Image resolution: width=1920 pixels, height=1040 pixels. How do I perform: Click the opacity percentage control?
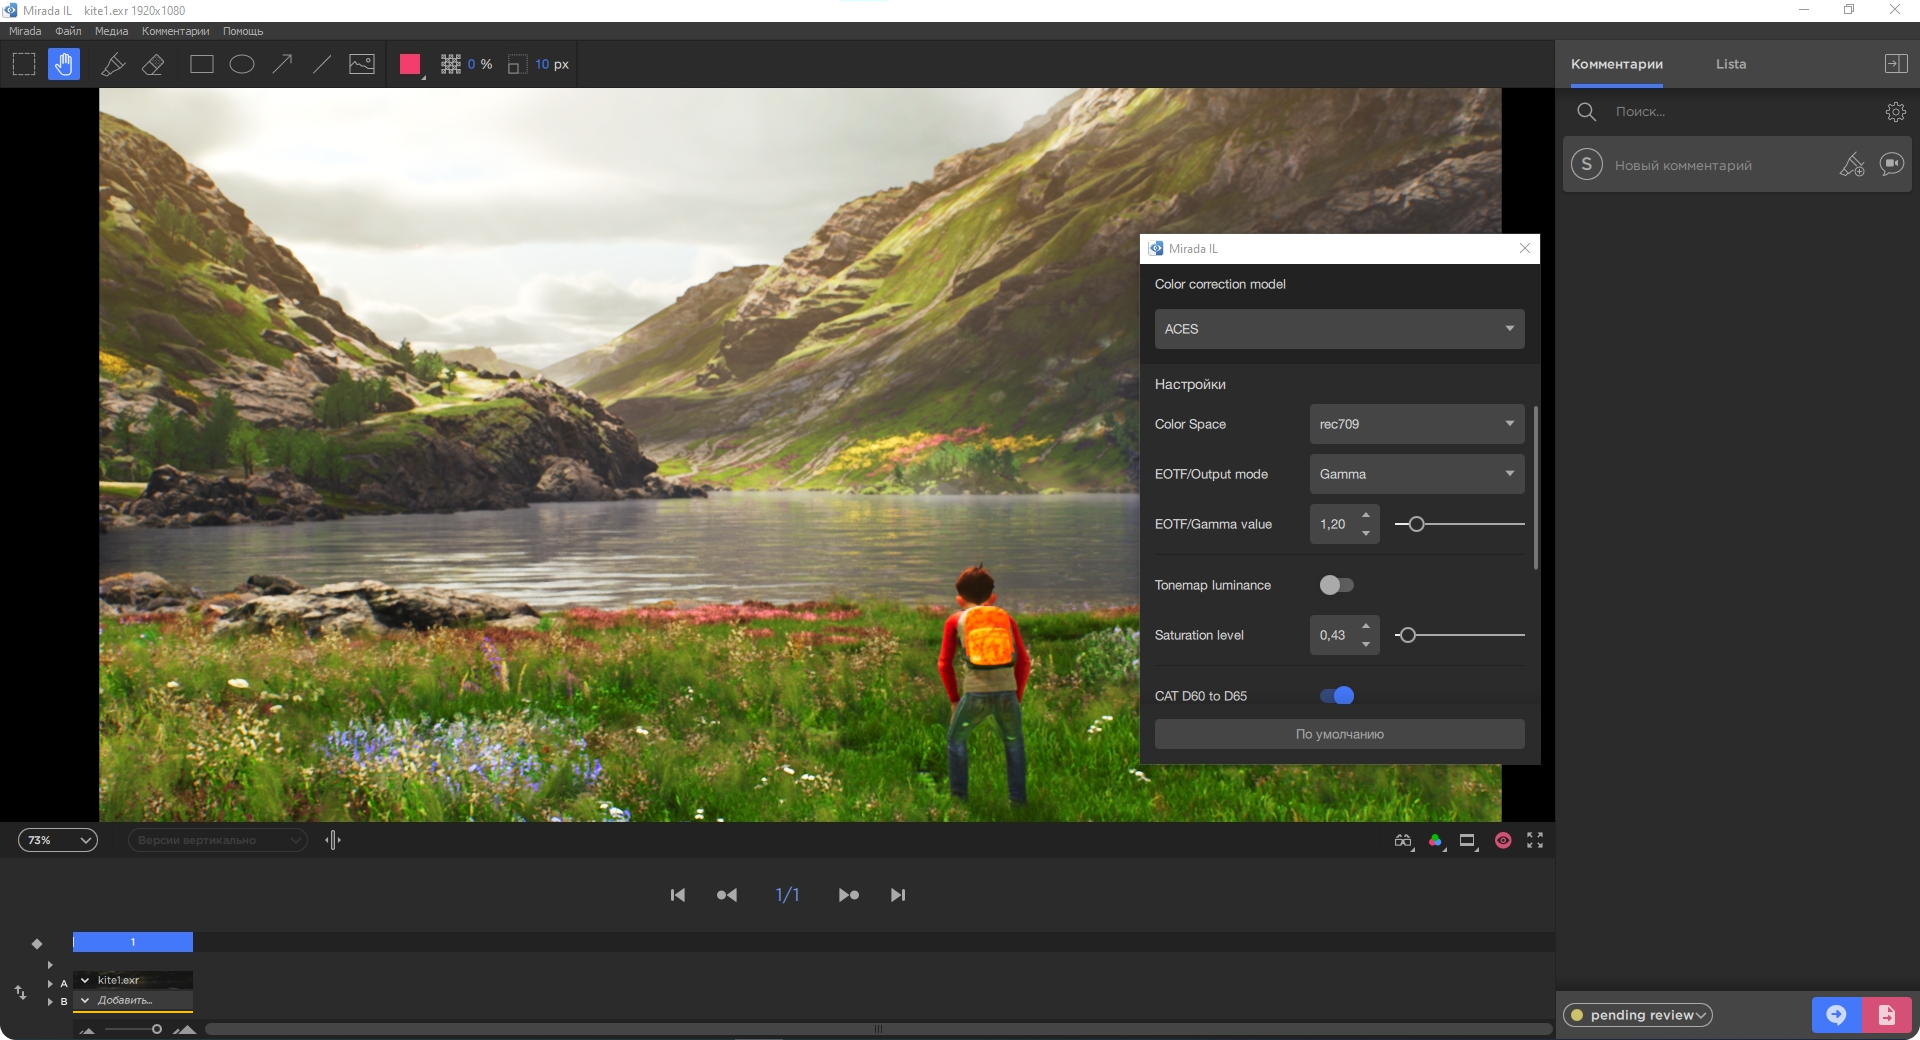tap(467, 64)
